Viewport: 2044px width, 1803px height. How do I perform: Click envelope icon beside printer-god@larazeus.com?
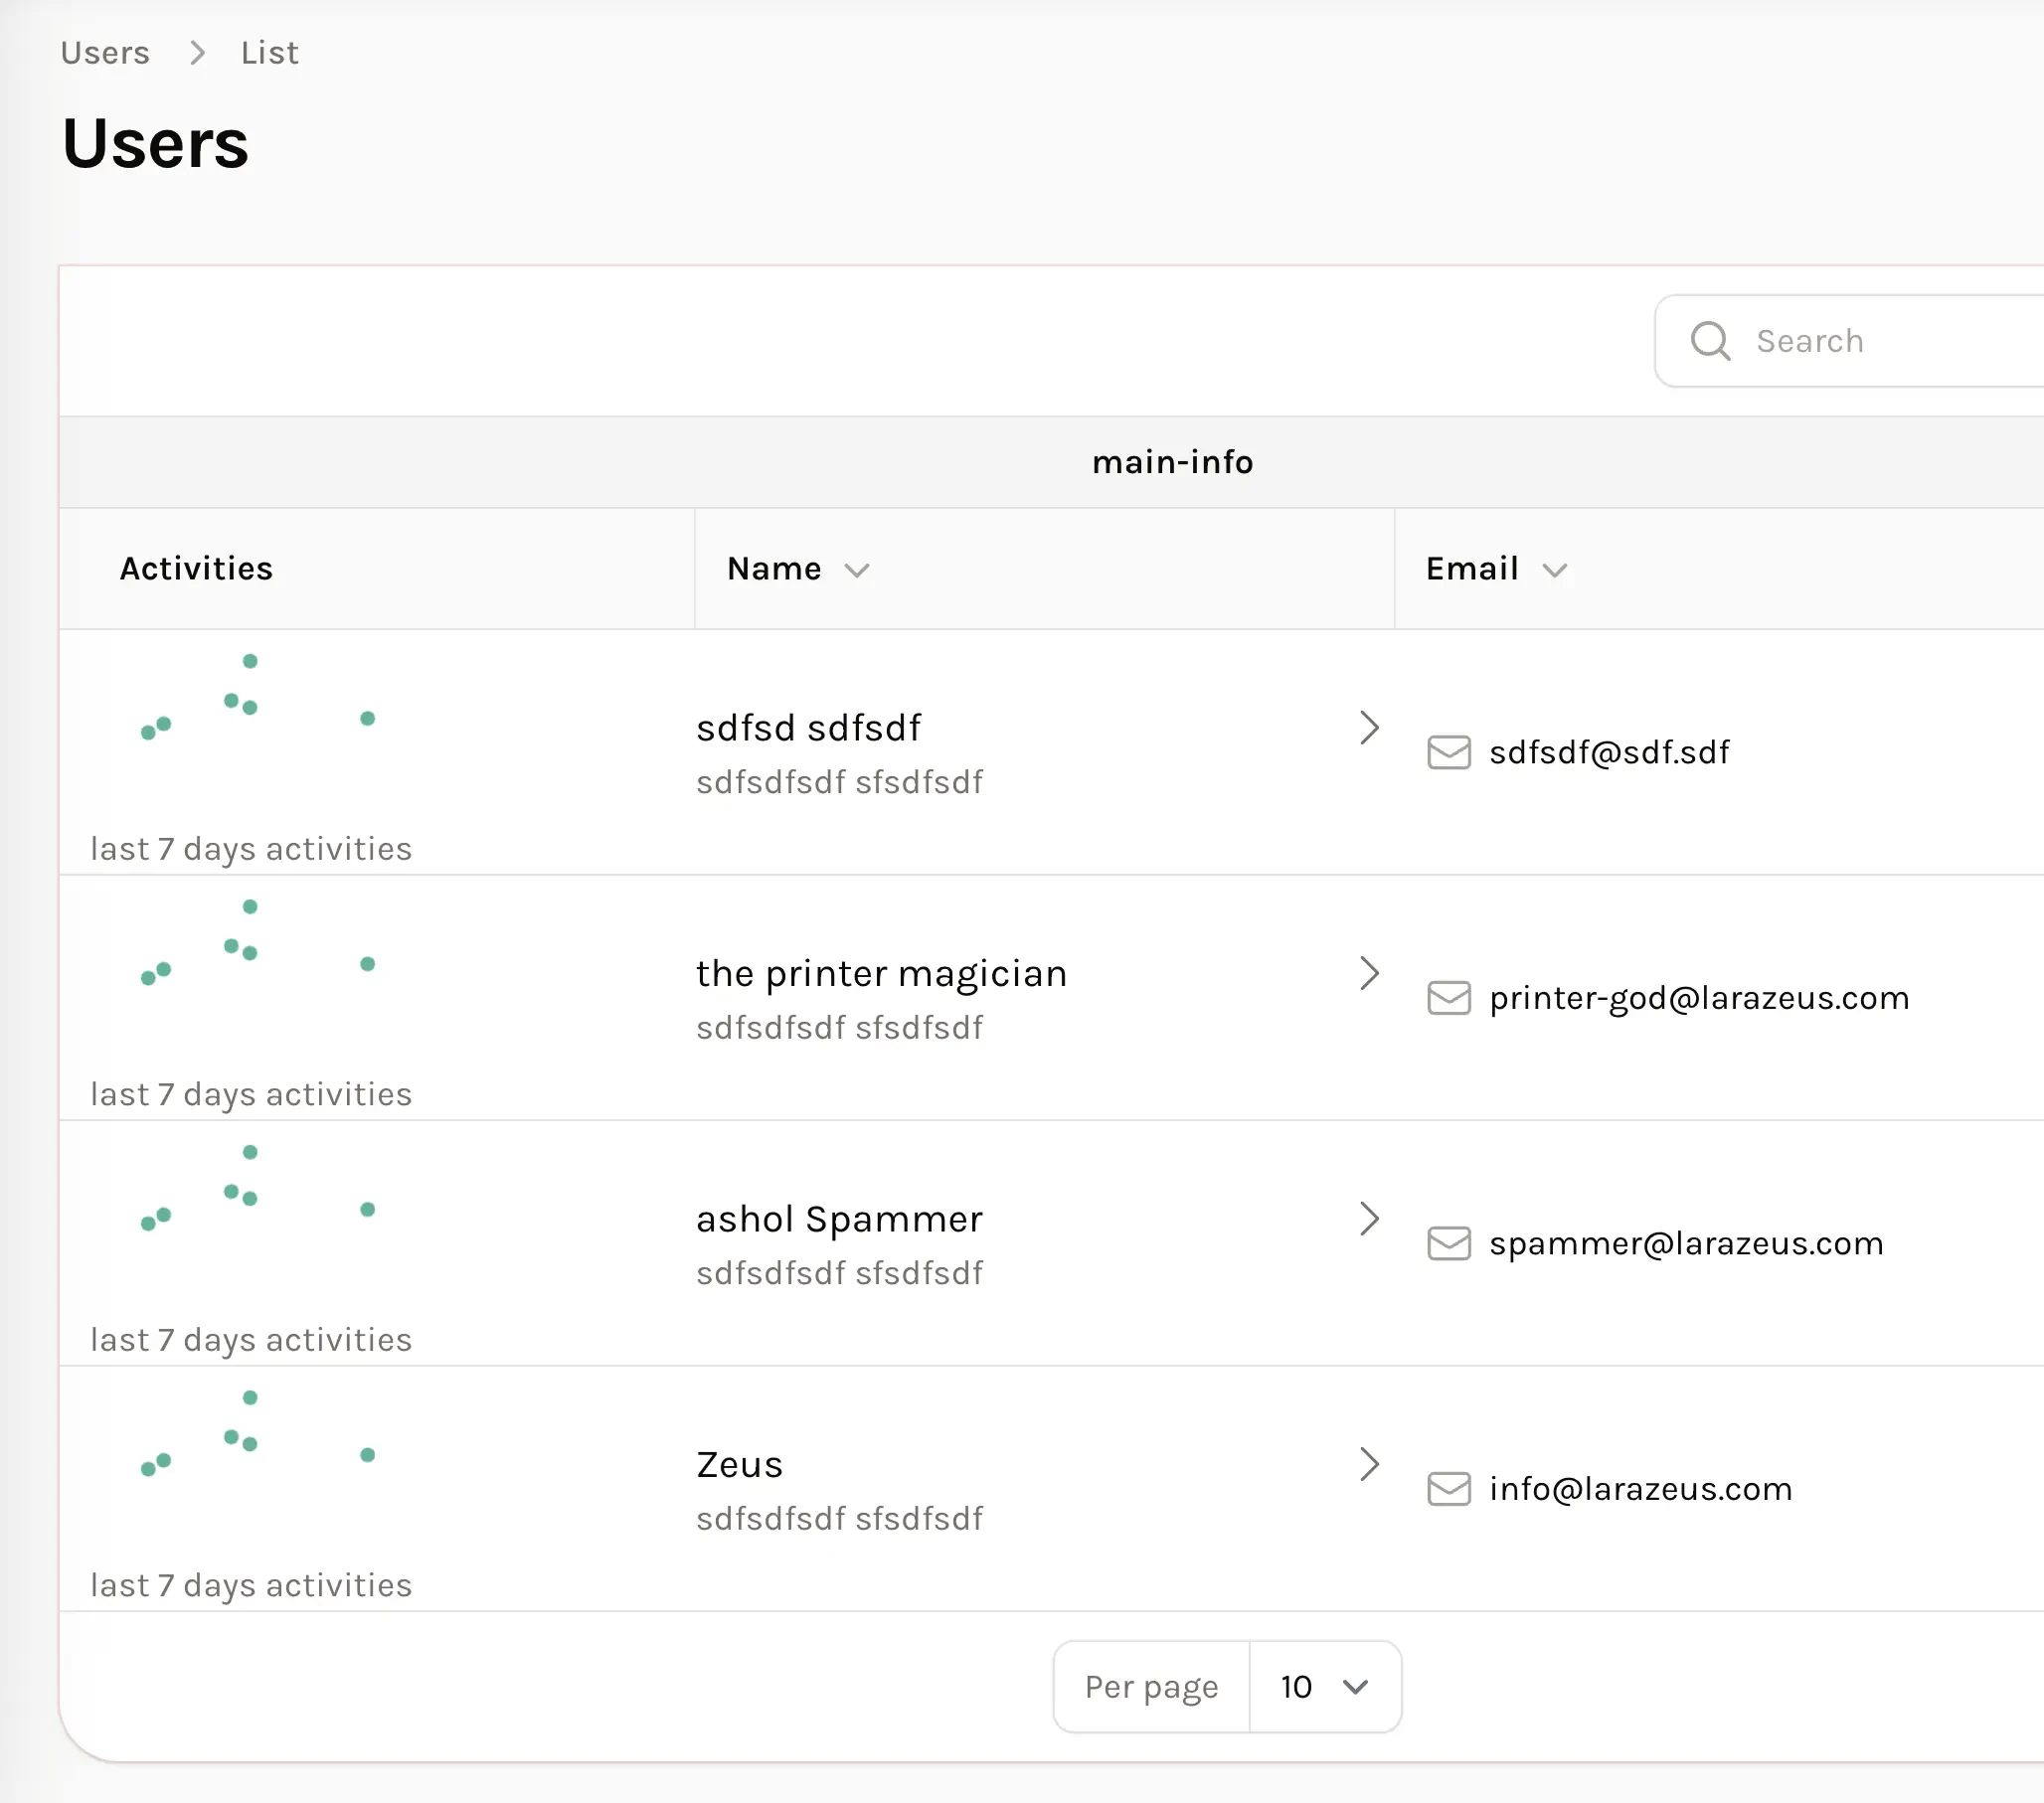point(1448,998)
